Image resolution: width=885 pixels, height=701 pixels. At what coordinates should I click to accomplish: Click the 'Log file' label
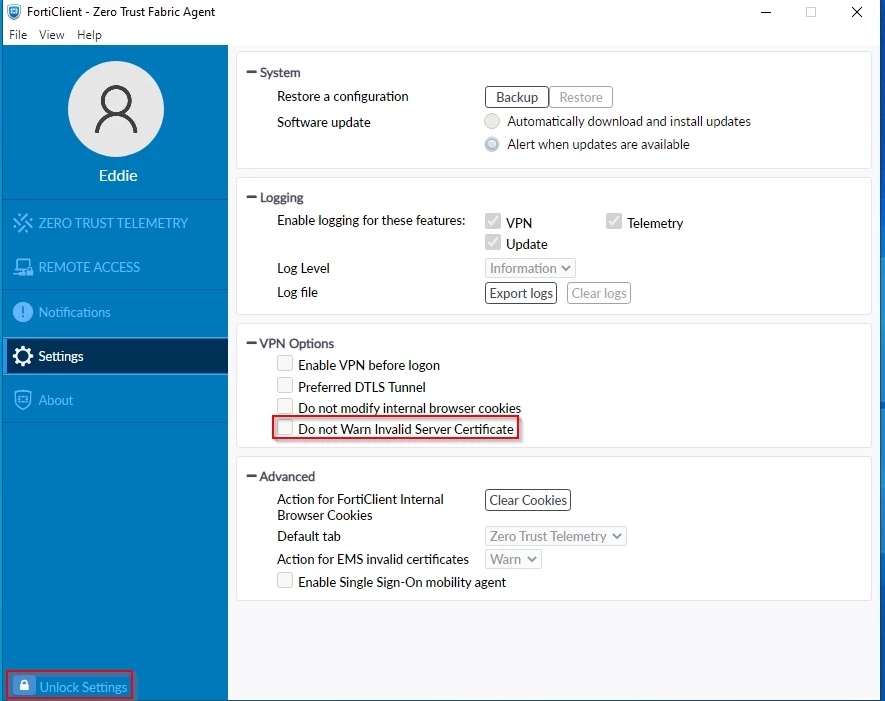pos(297,292)
